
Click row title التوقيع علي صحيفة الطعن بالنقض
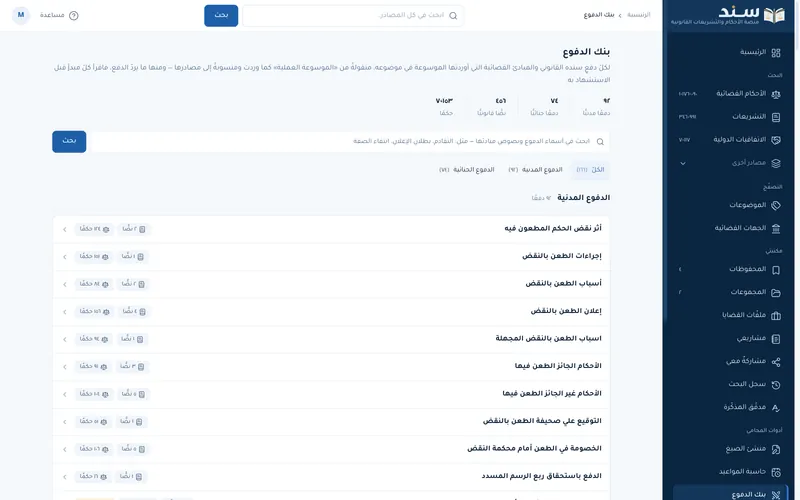[542, 421]
